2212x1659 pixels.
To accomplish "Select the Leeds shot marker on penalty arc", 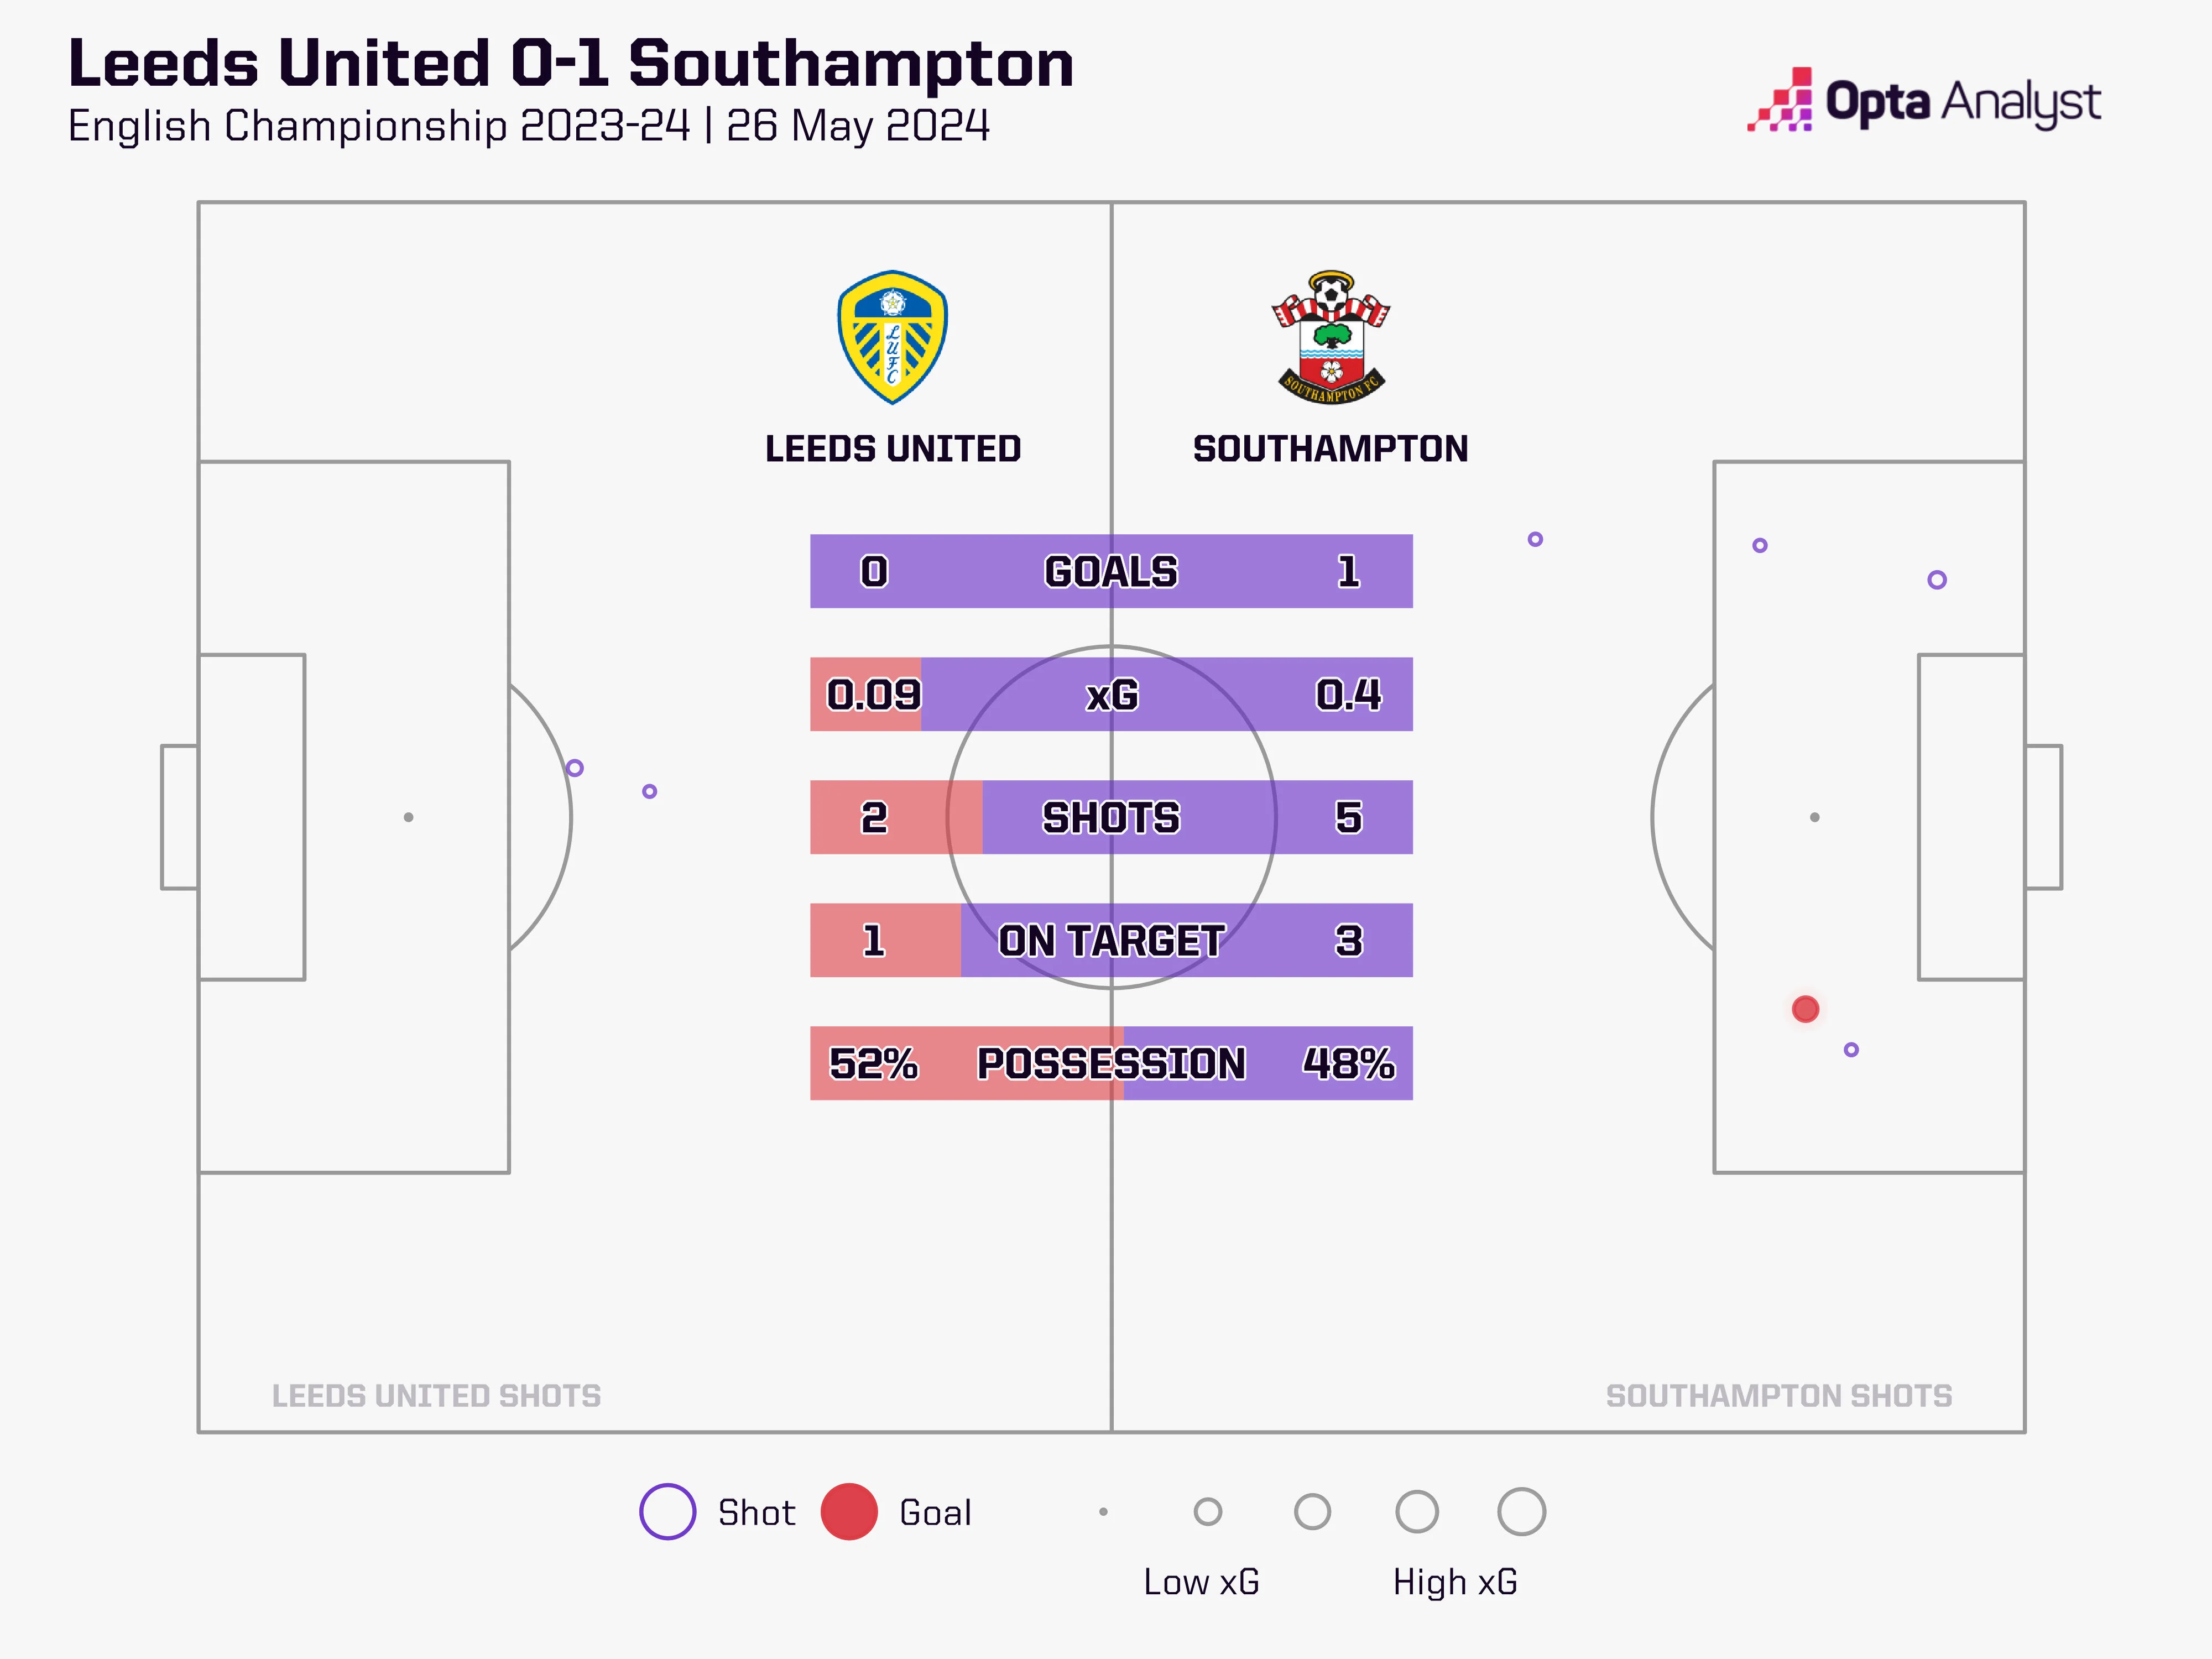I will tap(574, 768).
